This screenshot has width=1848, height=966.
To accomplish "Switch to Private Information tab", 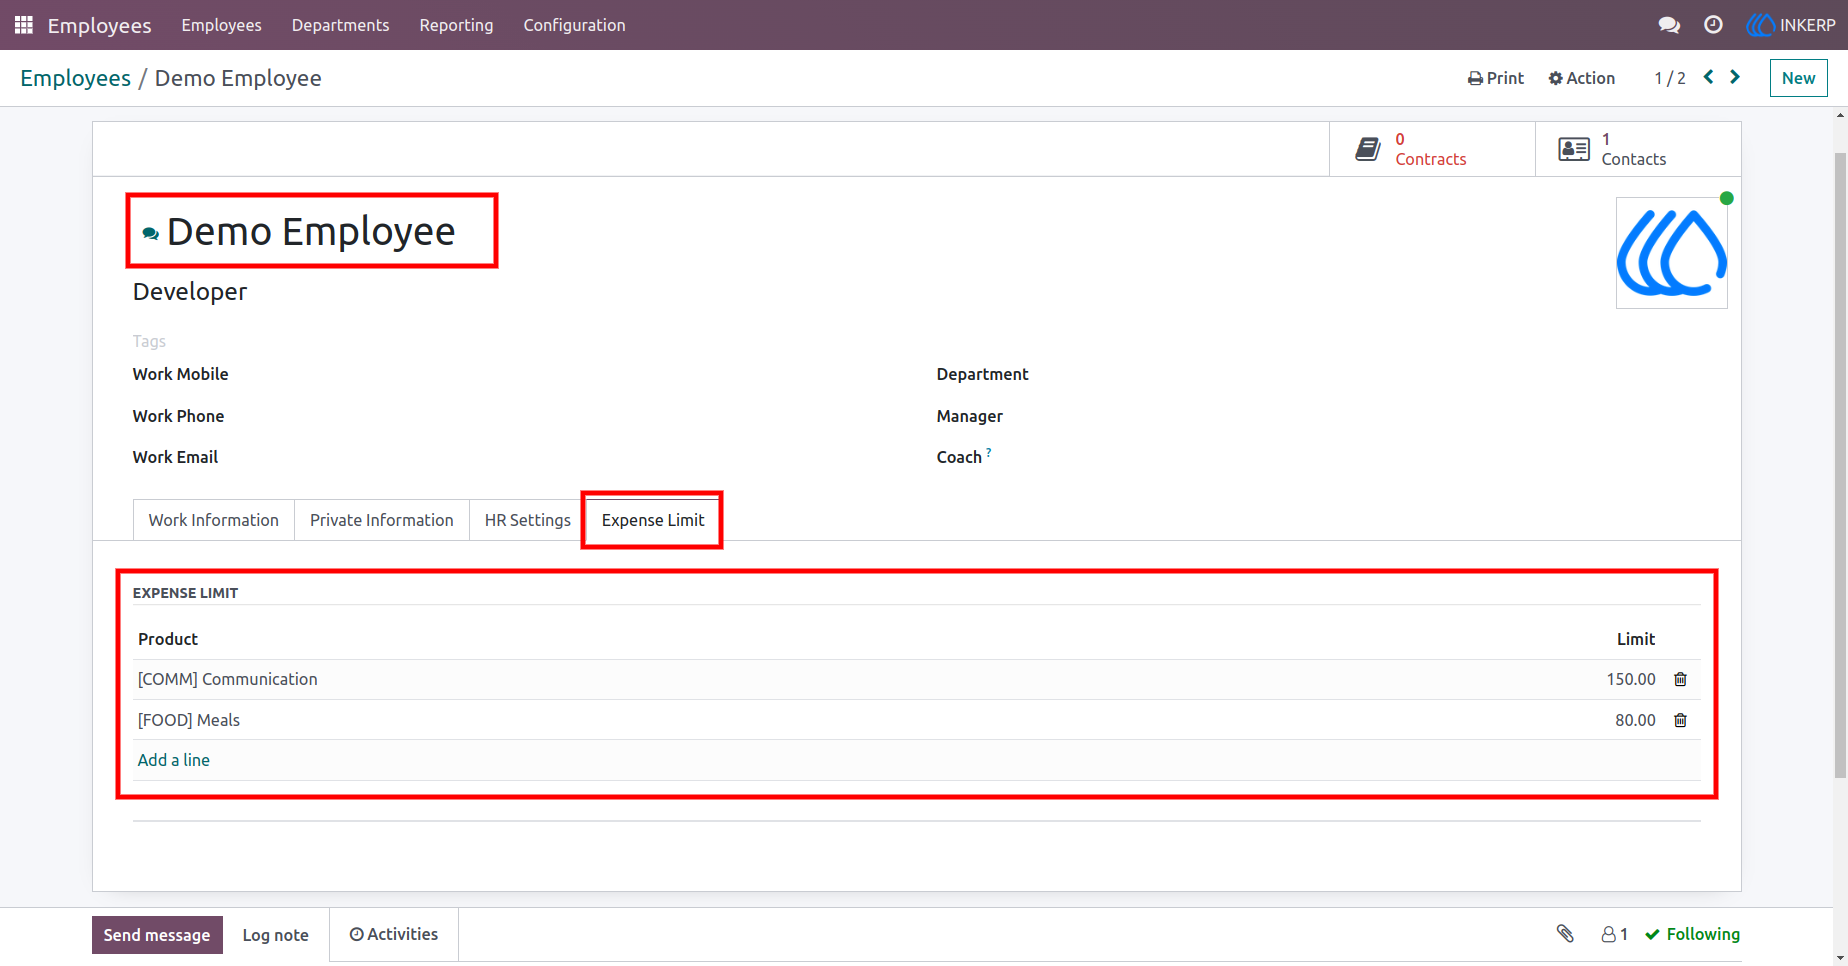I will (382, 520).
